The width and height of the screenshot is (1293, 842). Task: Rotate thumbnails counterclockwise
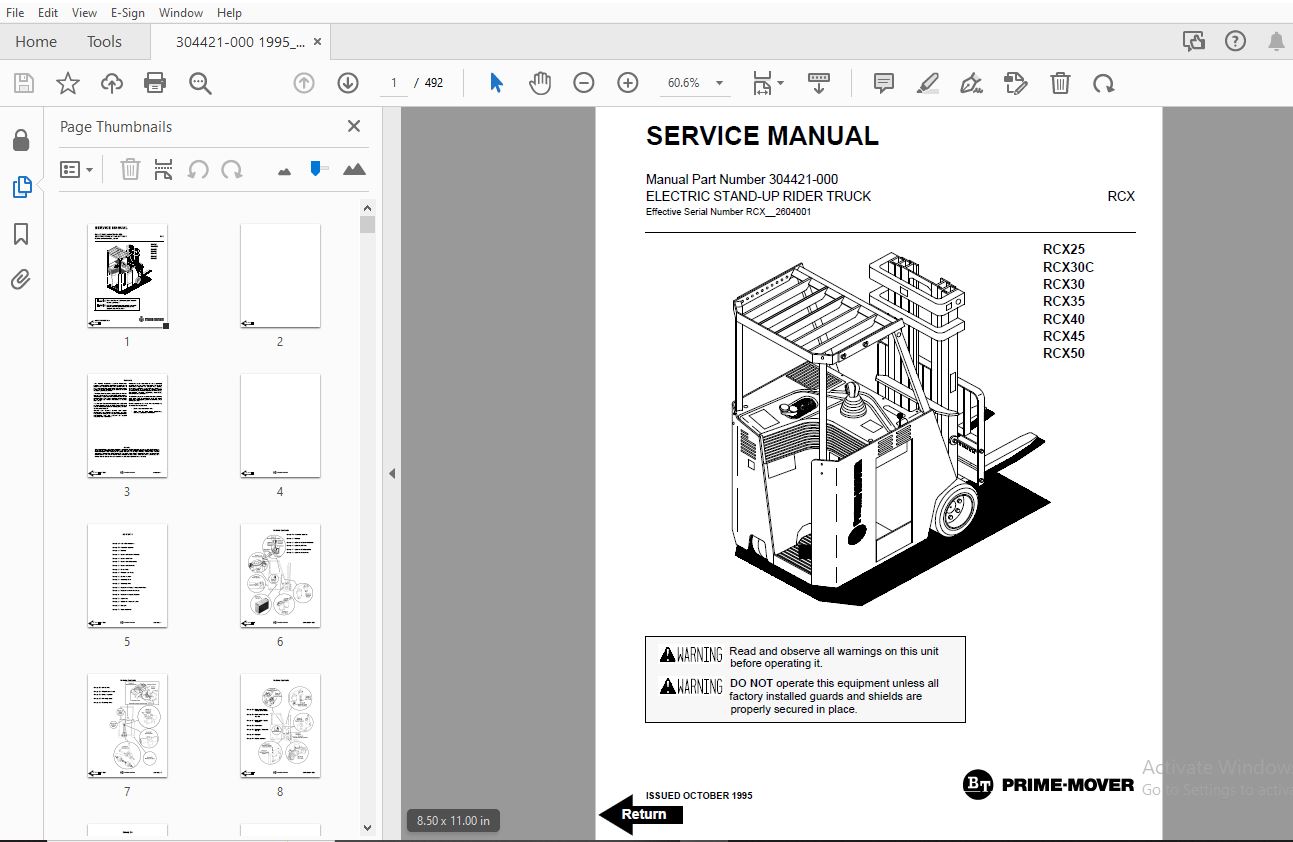coord(198,169)
